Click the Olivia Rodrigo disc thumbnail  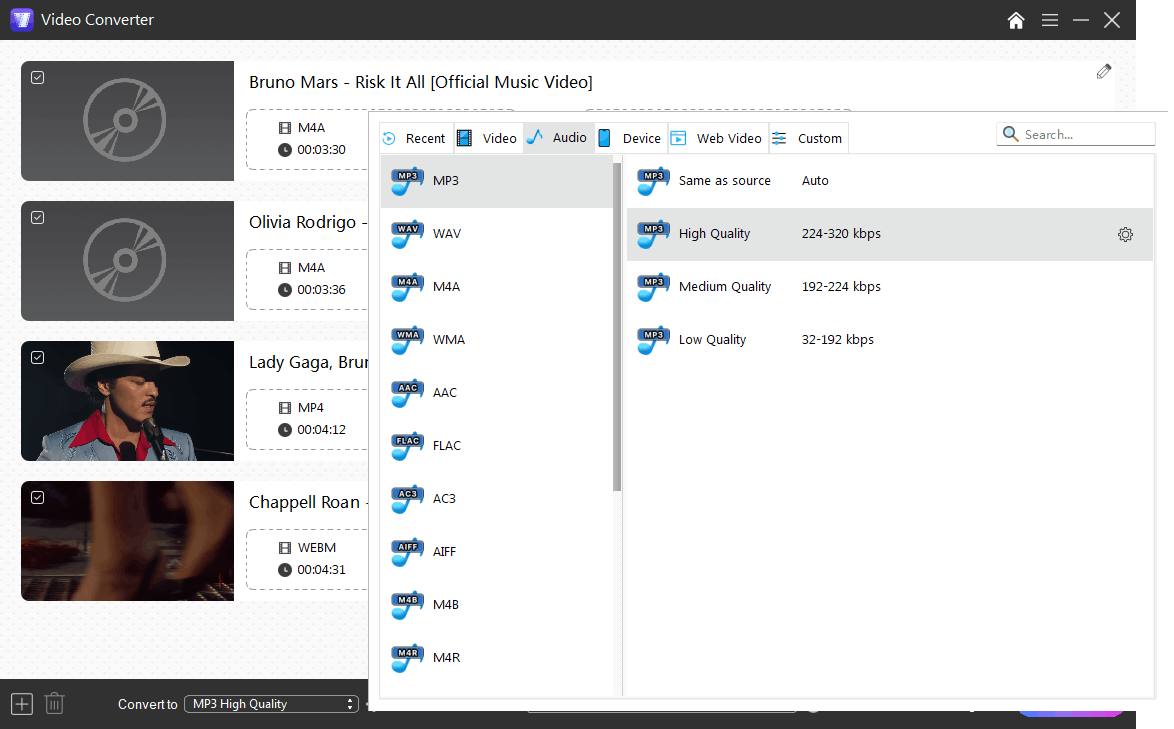(127, 260)
